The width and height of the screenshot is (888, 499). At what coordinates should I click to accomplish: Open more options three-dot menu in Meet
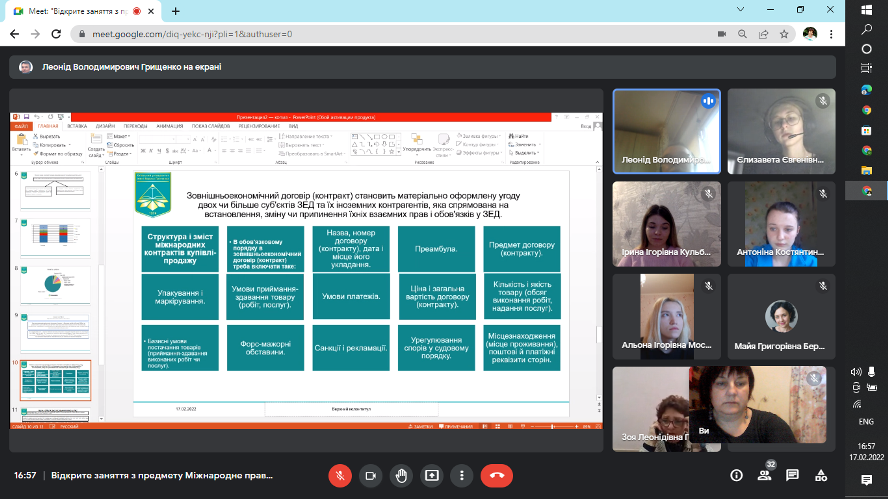[x=462, y=476]
